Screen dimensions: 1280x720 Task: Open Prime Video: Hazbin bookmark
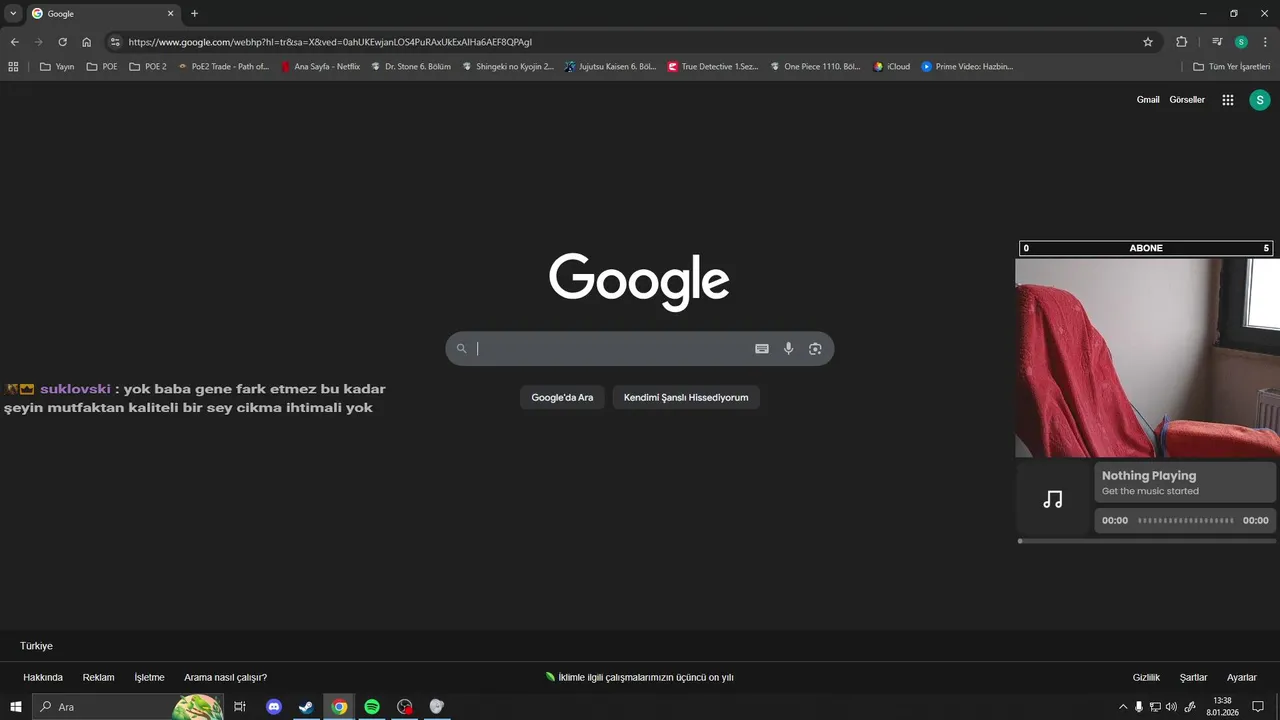pos(967,67)
